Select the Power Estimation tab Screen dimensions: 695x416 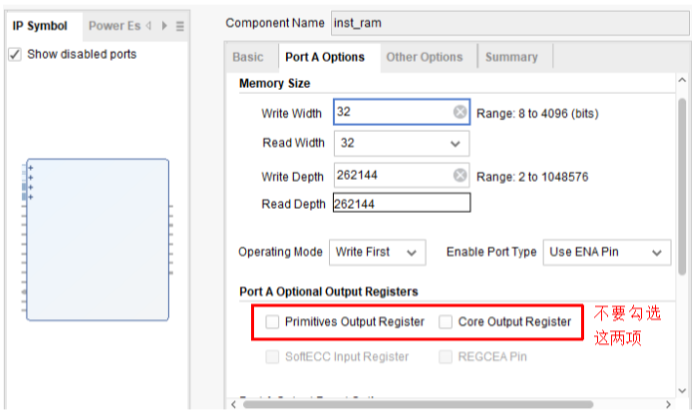coord(114,26)
